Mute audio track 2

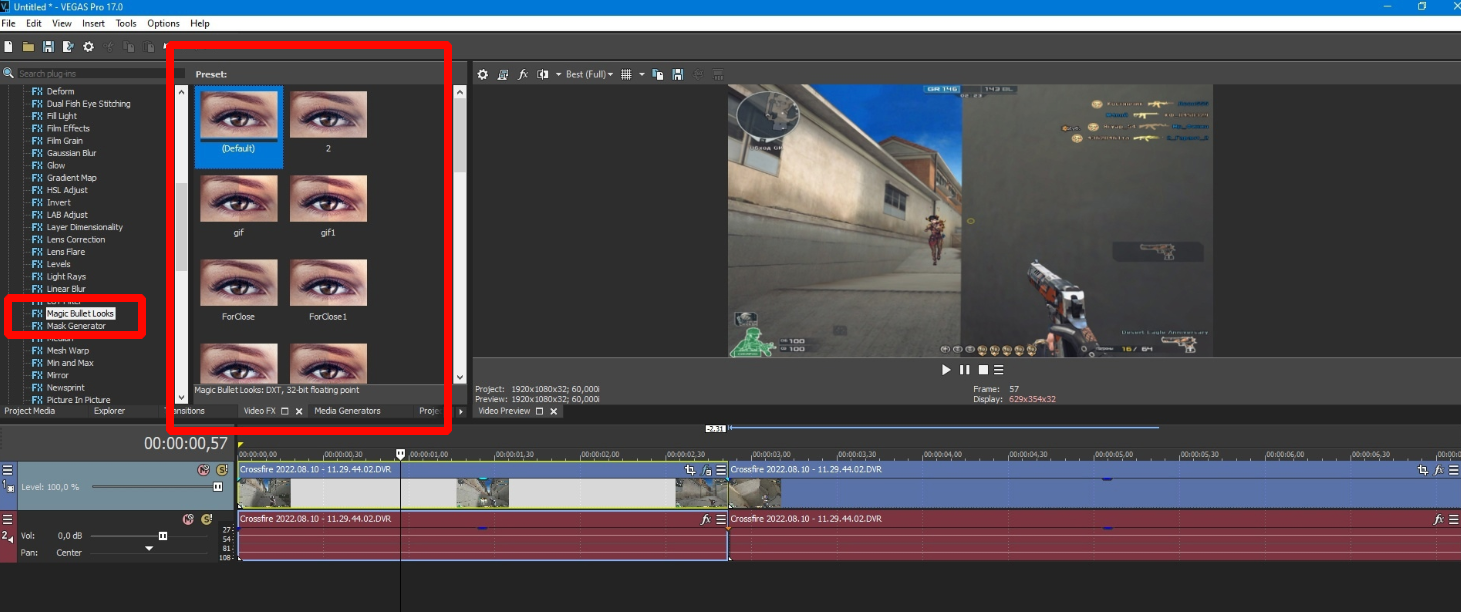(x=187, y=519)
